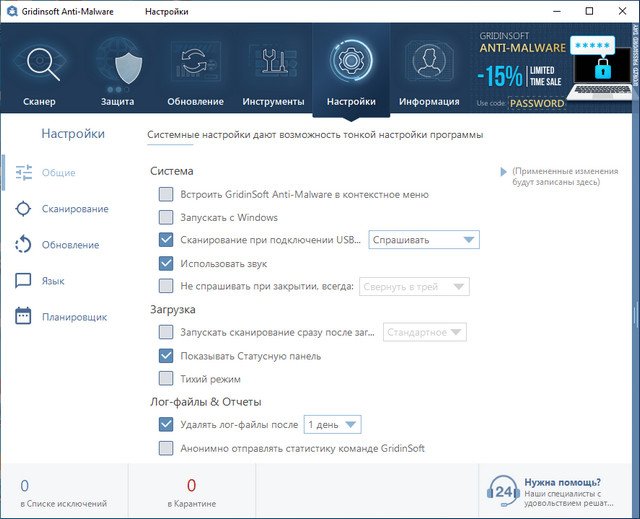Viewport: 640px width, 519px height.
Task: Open the Стандартное scan type dropdown
Action: pyautogui.click(x=424, y=332)
